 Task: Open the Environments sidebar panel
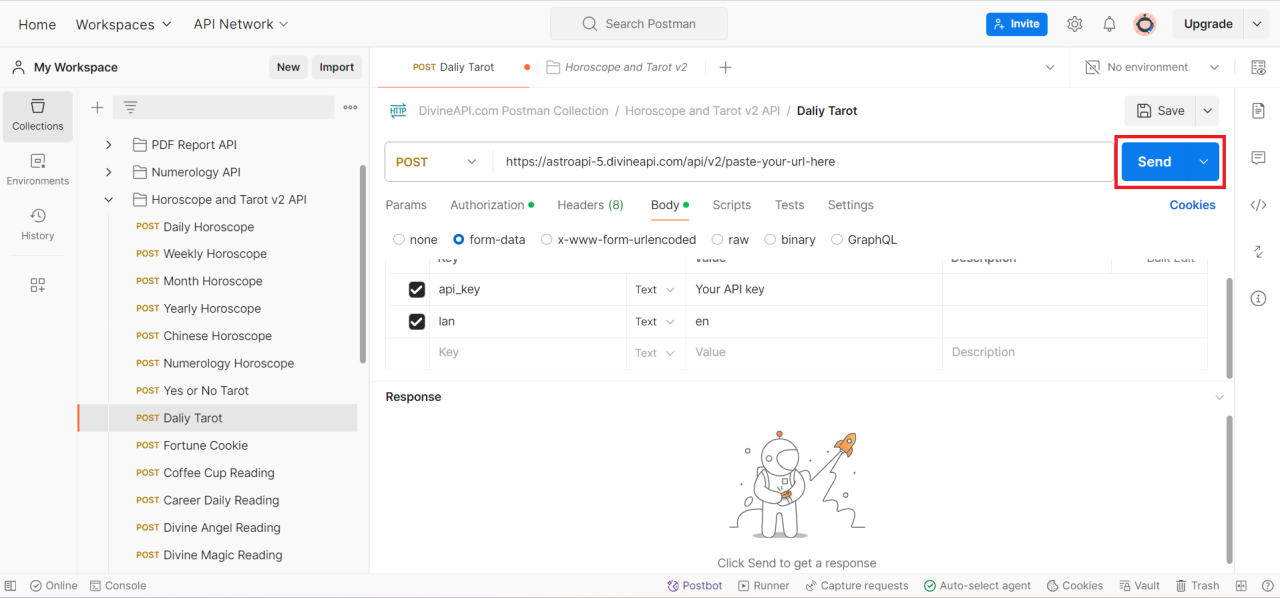click(38, 170)
